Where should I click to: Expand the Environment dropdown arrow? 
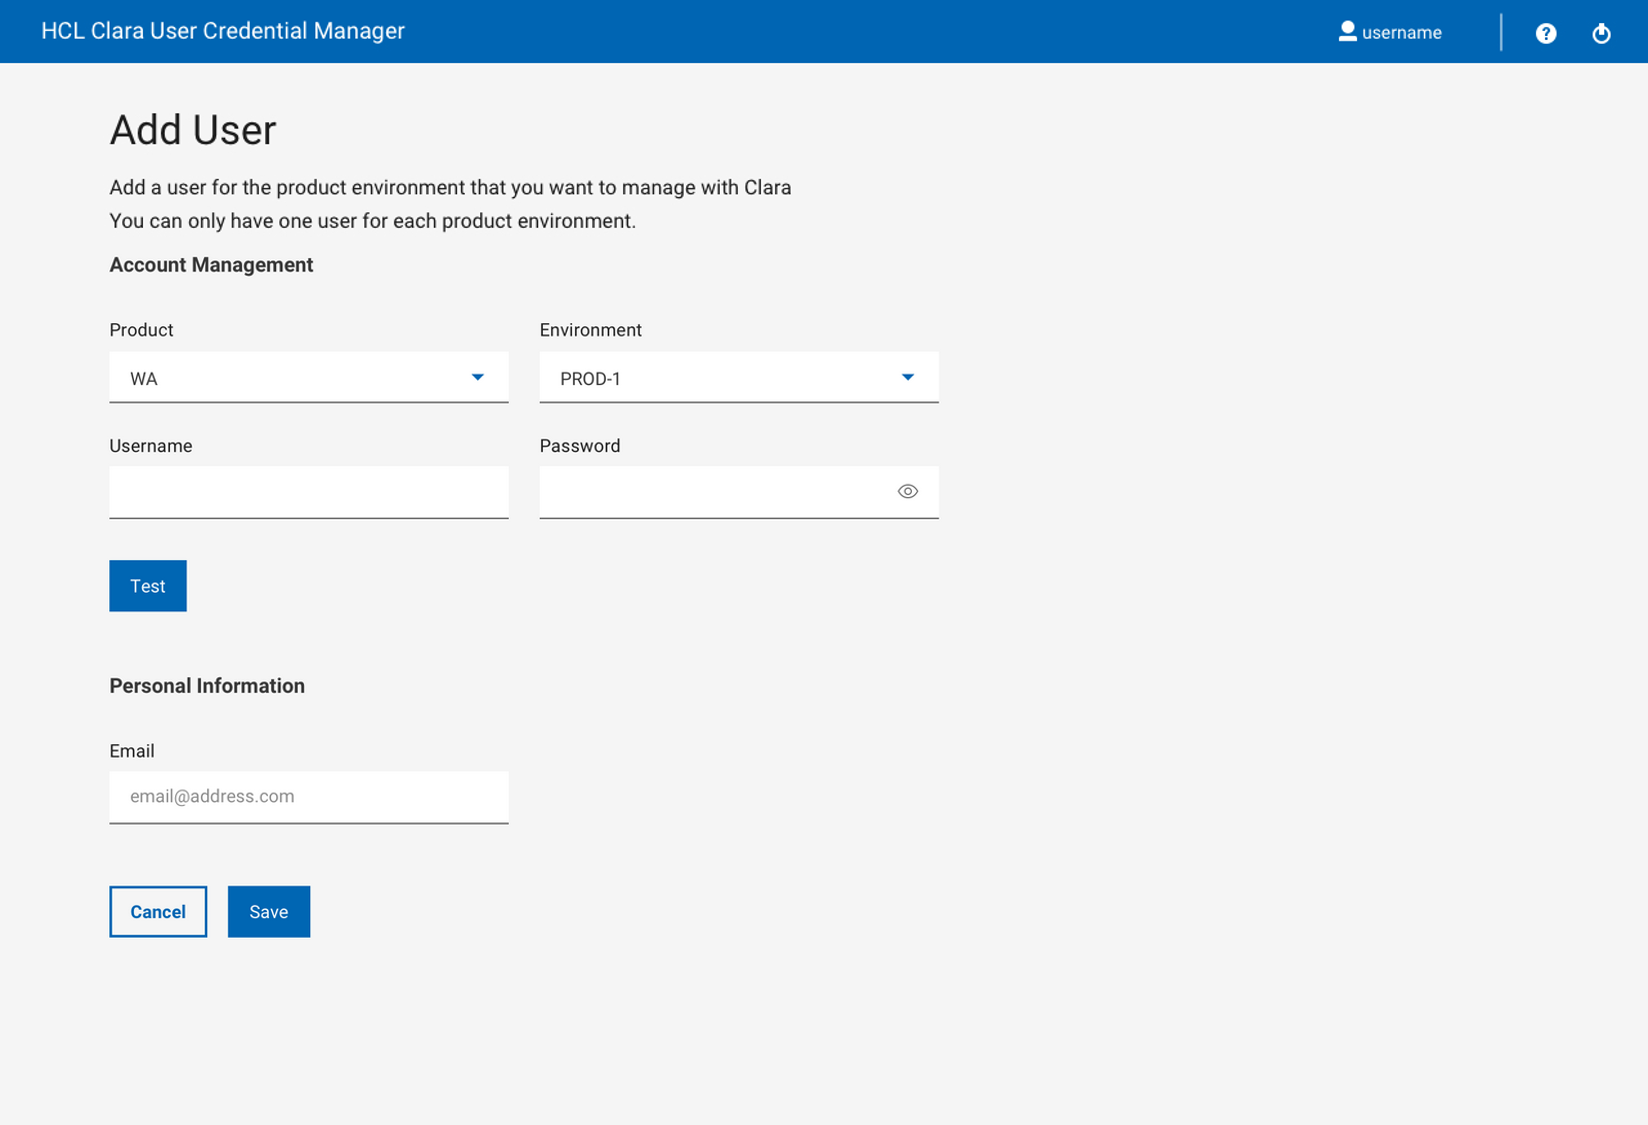pos(908,377)
